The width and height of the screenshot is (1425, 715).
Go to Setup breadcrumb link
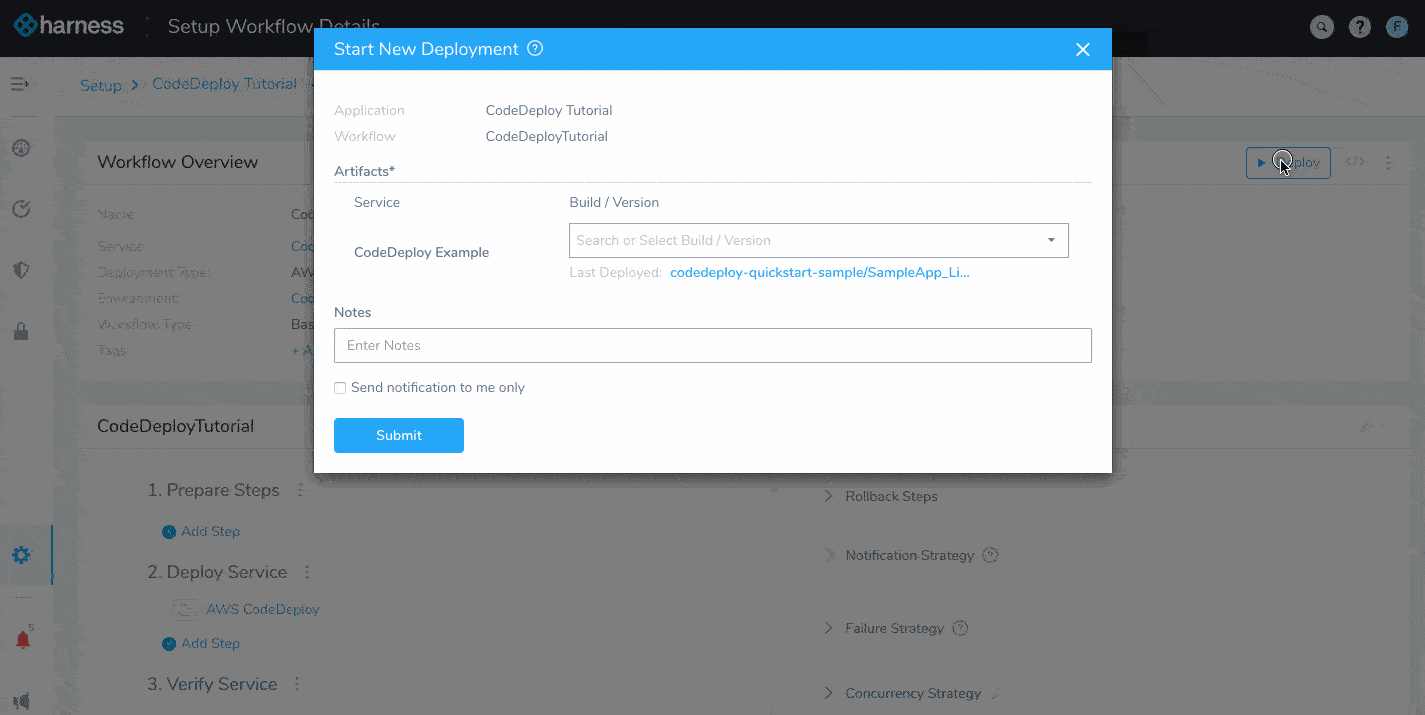(x=101, y=85)
